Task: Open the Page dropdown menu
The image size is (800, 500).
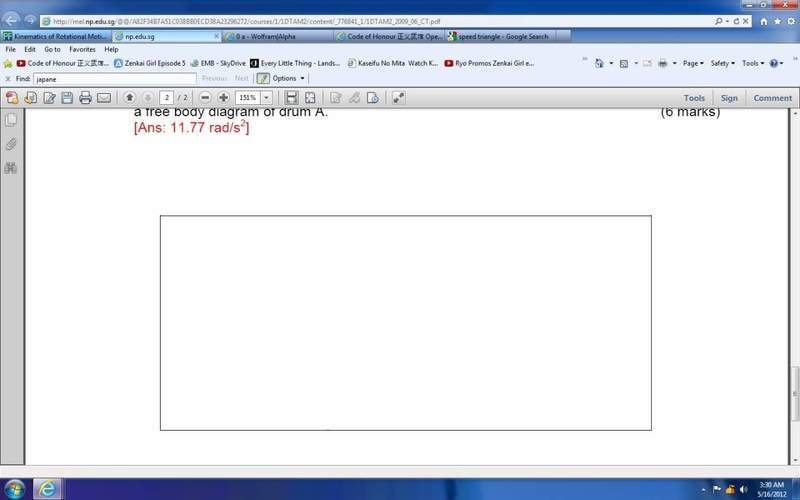Action: [x=693, y=63]
